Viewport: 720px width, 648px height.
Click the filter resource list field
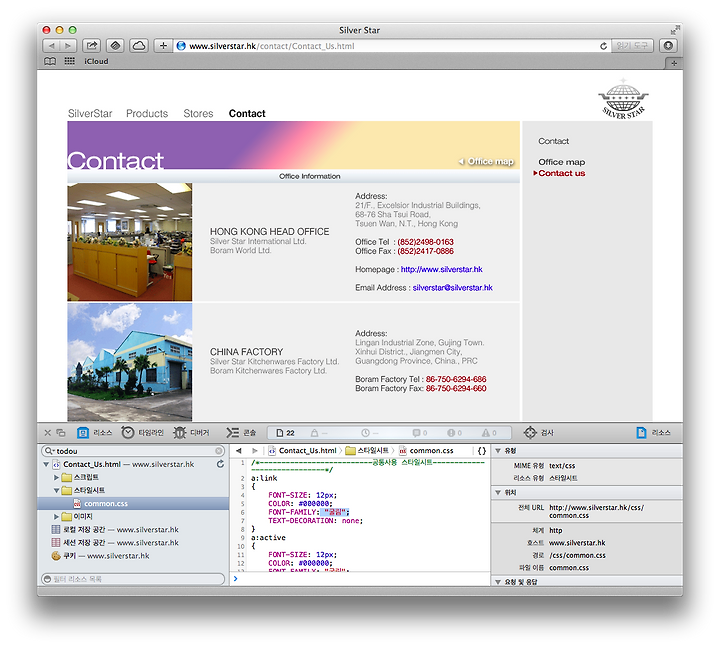[133, 579]
